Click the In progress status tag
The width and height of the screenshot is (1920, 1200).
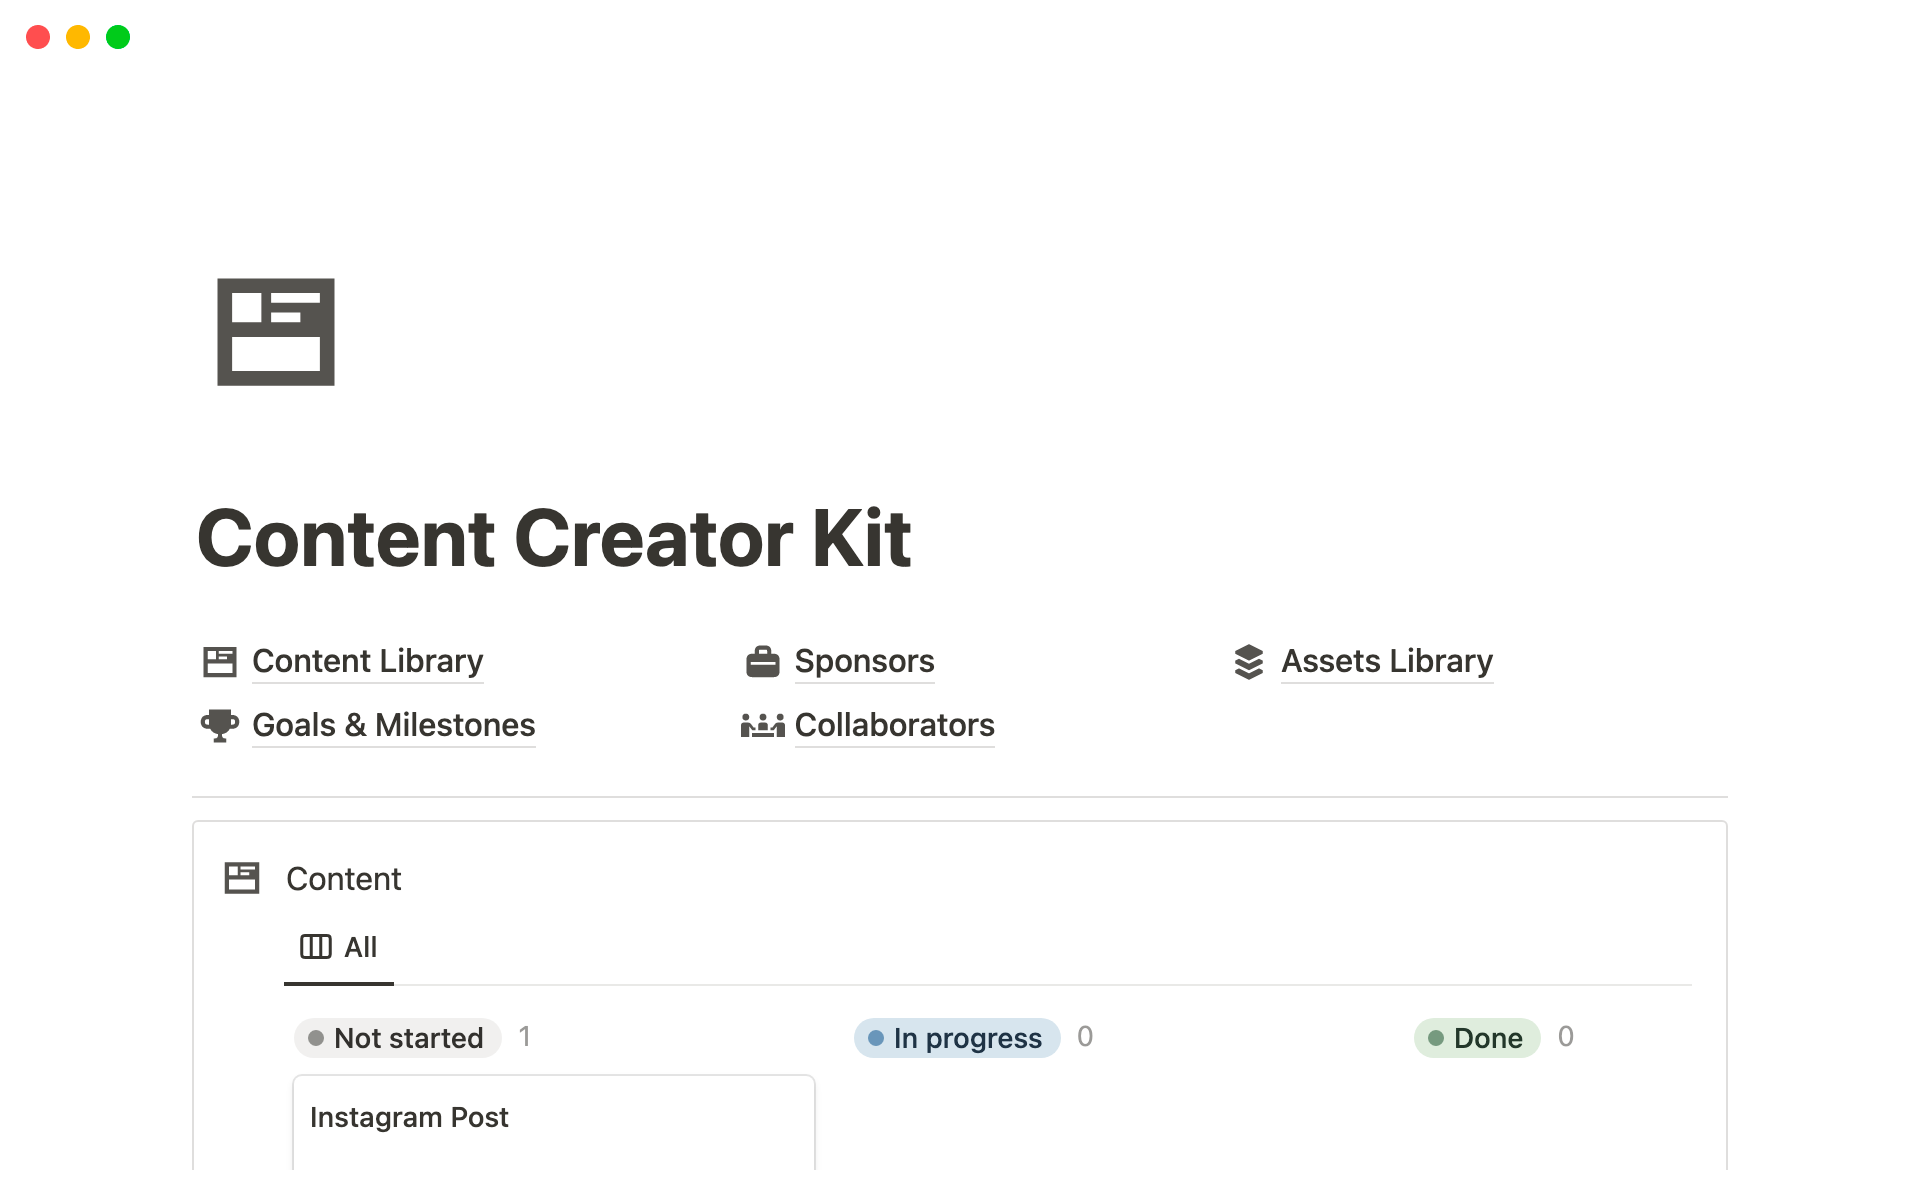click(x=957, y=1038)
